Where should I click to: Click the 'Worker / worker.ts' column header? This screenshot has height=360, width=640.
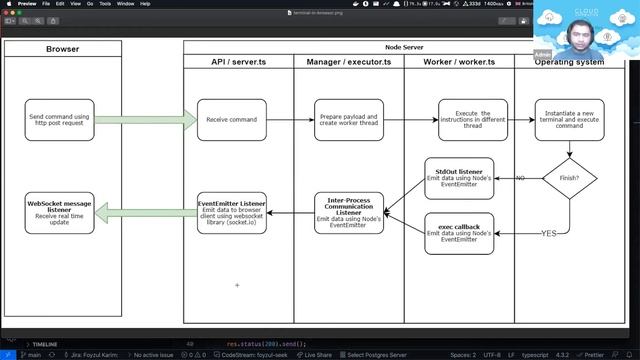click(x=459, y=62)
